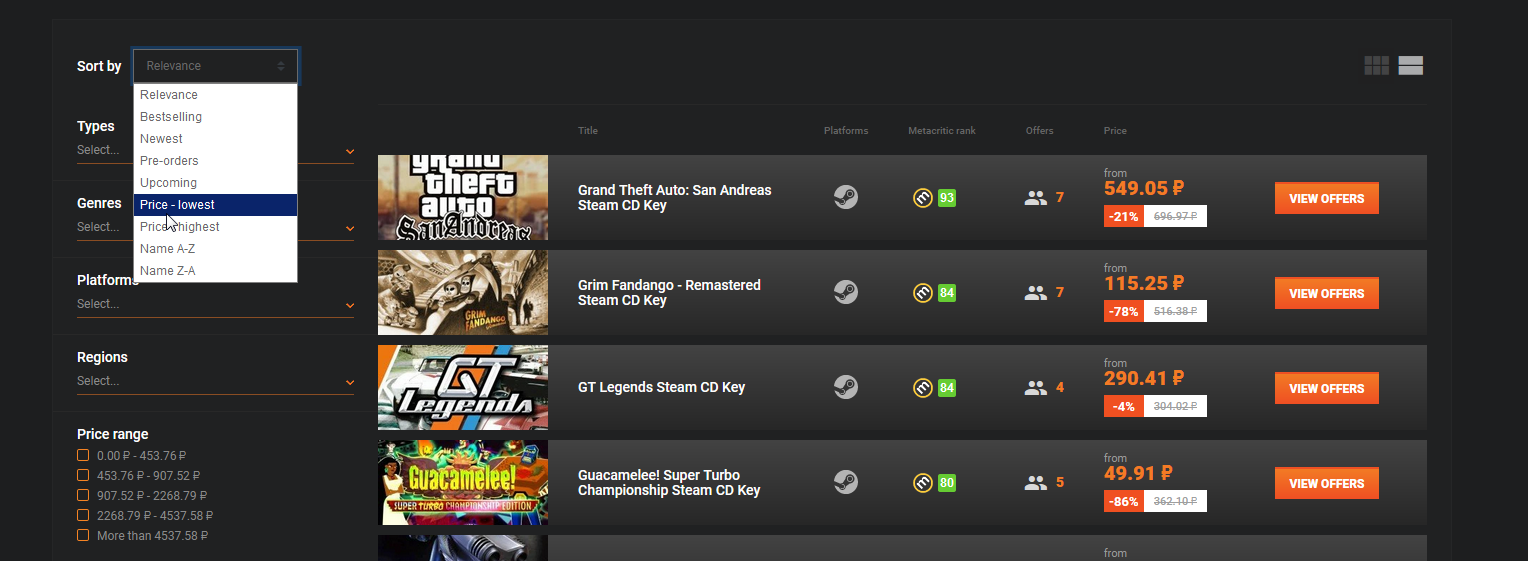The image size is (1528, 561).
Task: Click the -78% discount badge
Action: click(x=1124, y=311)
